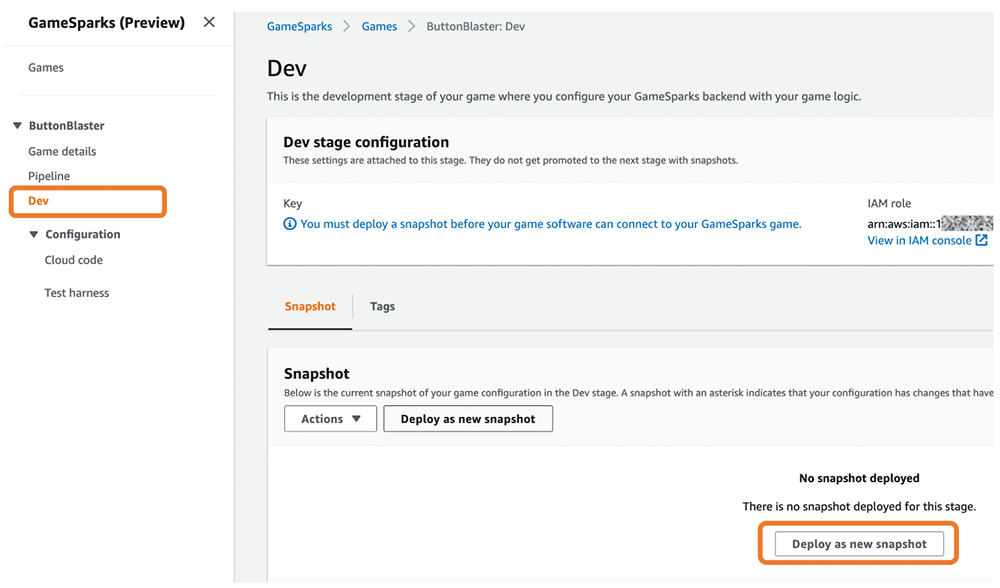Open Cloud code under Configuration
Screen dimensions: 1000x588
[73, 260]
